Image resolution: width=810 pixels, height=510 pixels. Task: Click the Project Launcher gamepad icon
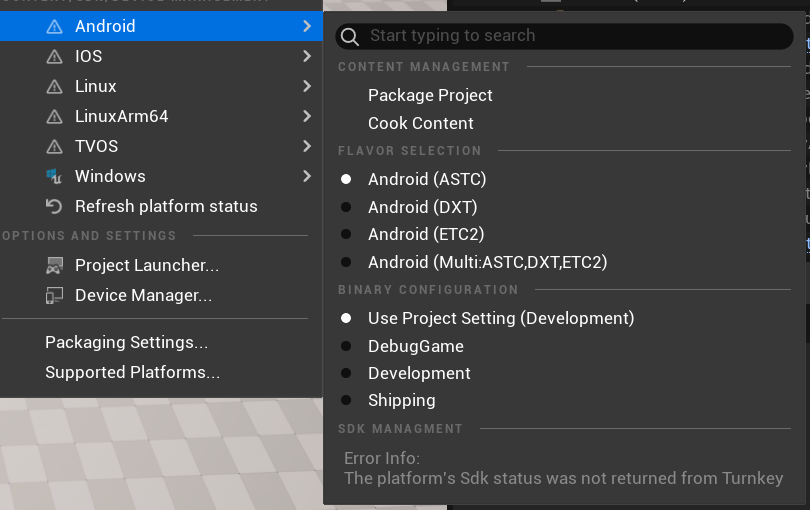(54, 265)
